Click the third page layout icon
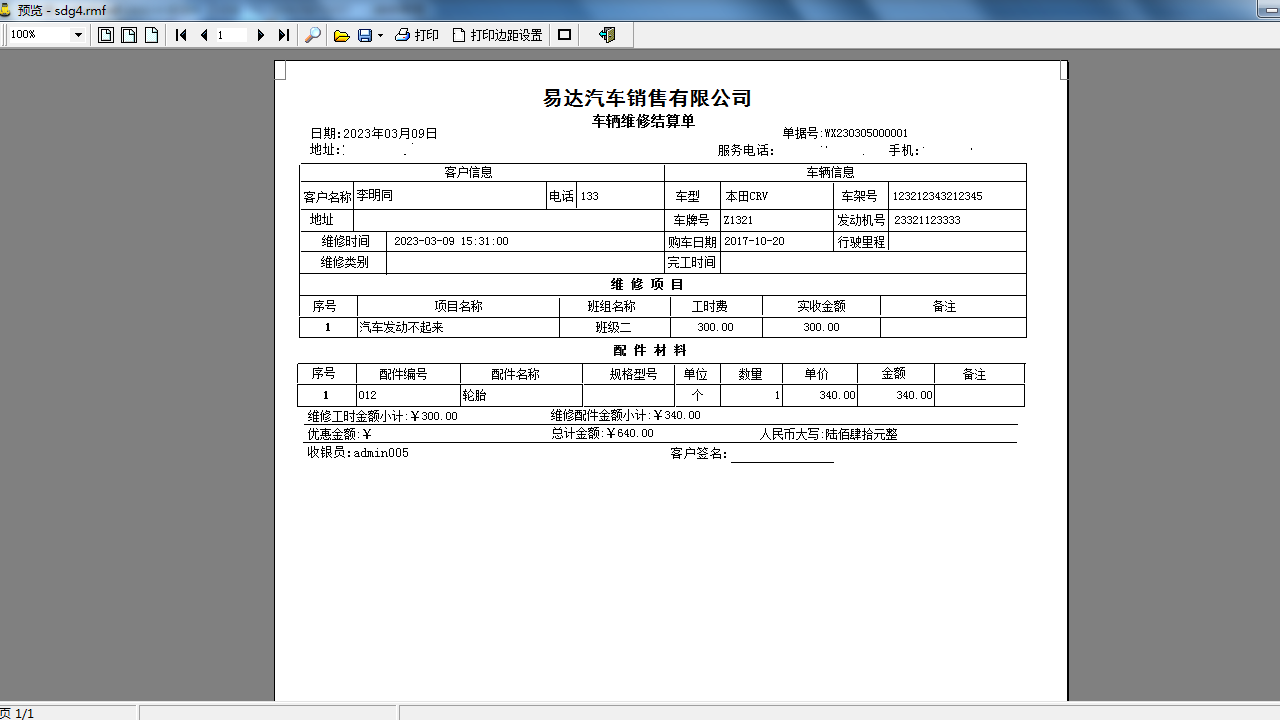Screen dimensions: 1280x720 [152, 35]
